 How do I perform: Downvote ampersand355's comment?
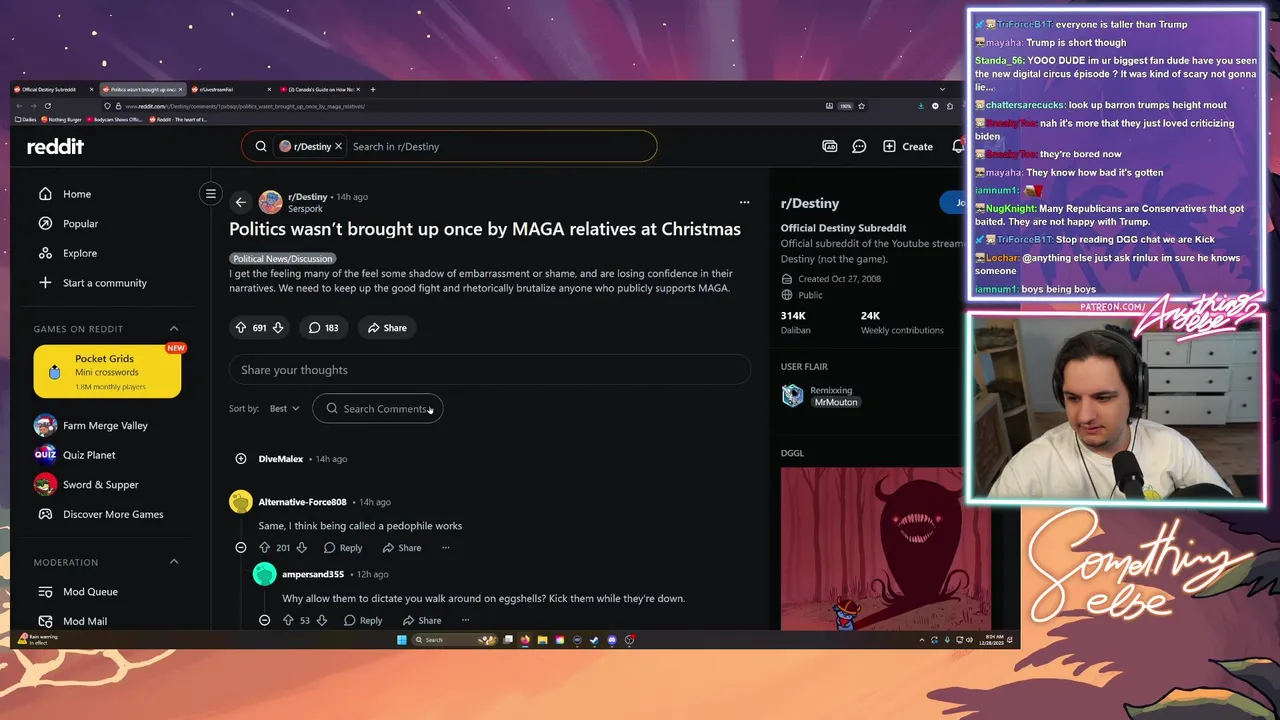click(321, 620)
